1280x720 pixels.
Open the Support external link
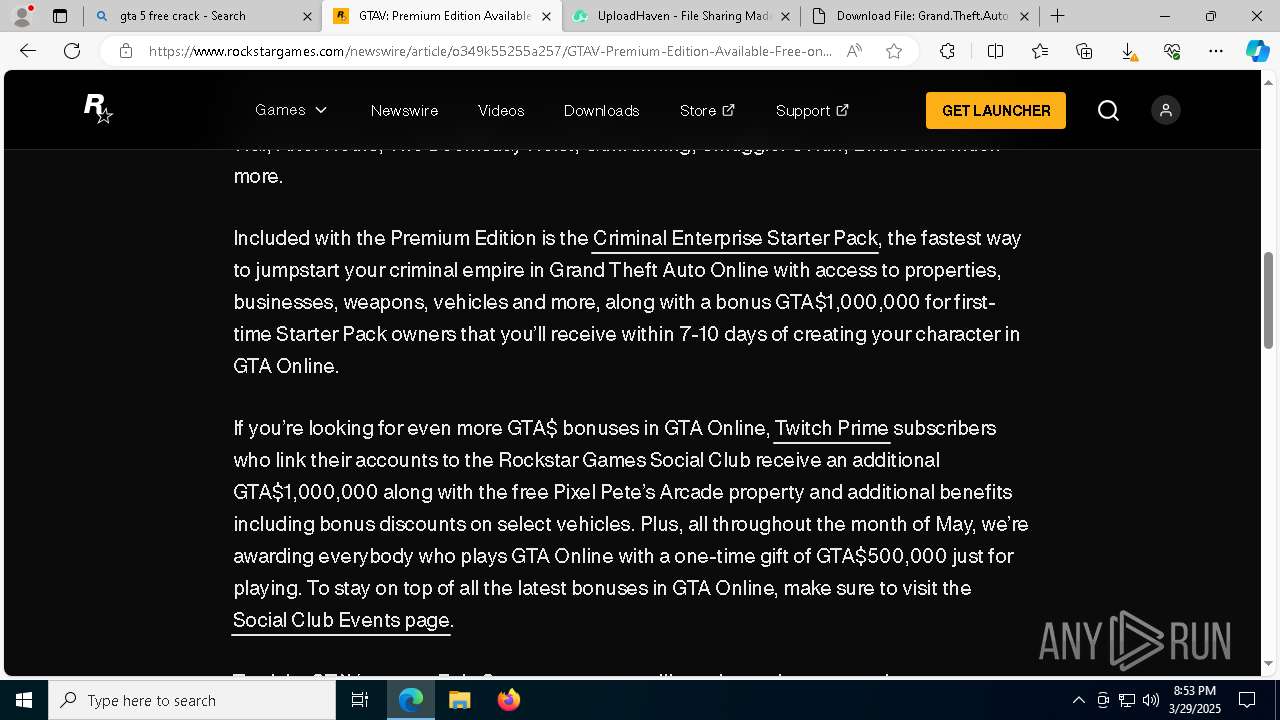(812, 110)
